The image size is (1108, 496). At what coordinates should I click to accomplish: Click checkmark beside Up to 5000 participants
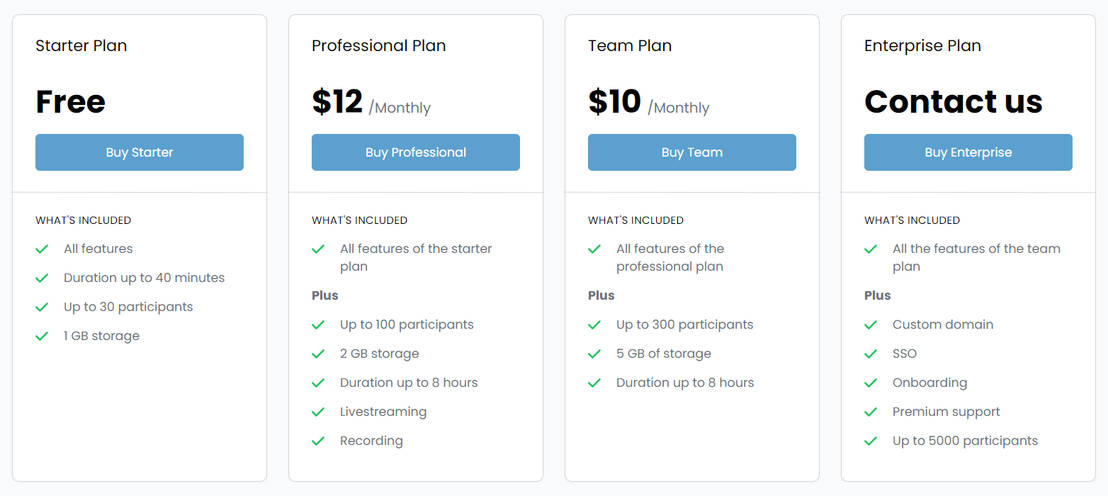870,441
